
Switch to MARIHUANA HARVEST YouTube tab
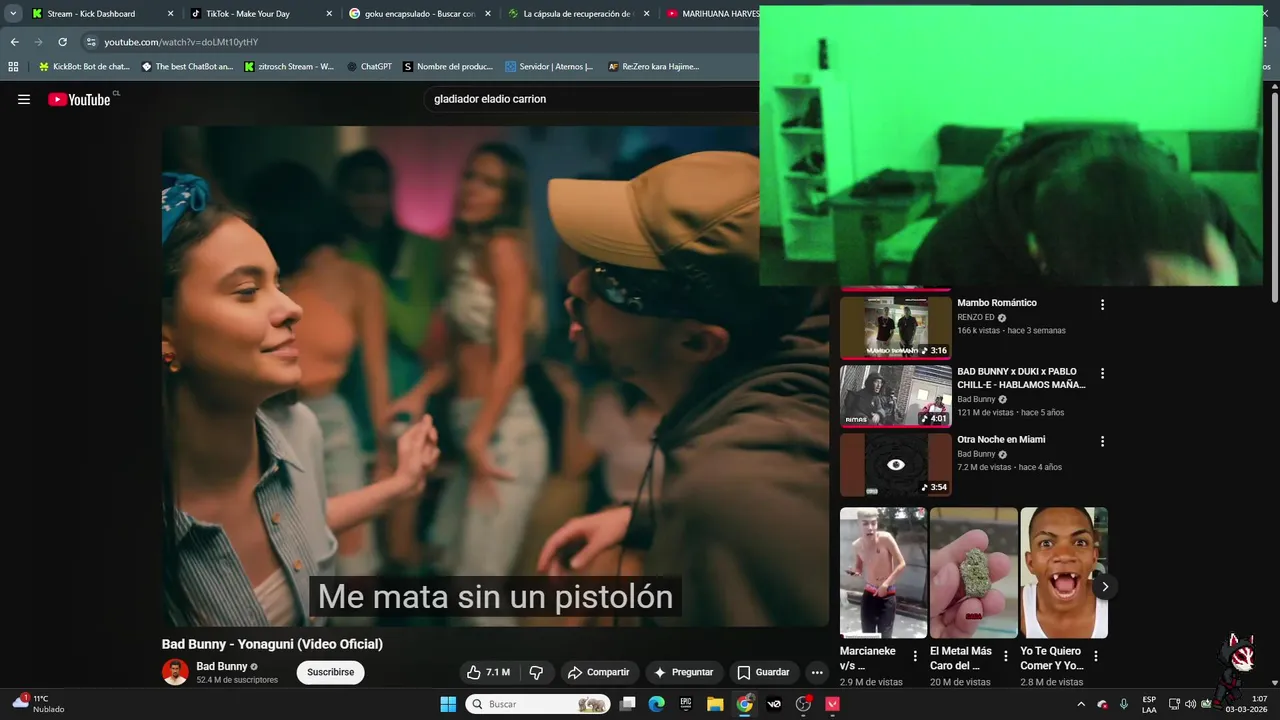click(x=712, y=14)
